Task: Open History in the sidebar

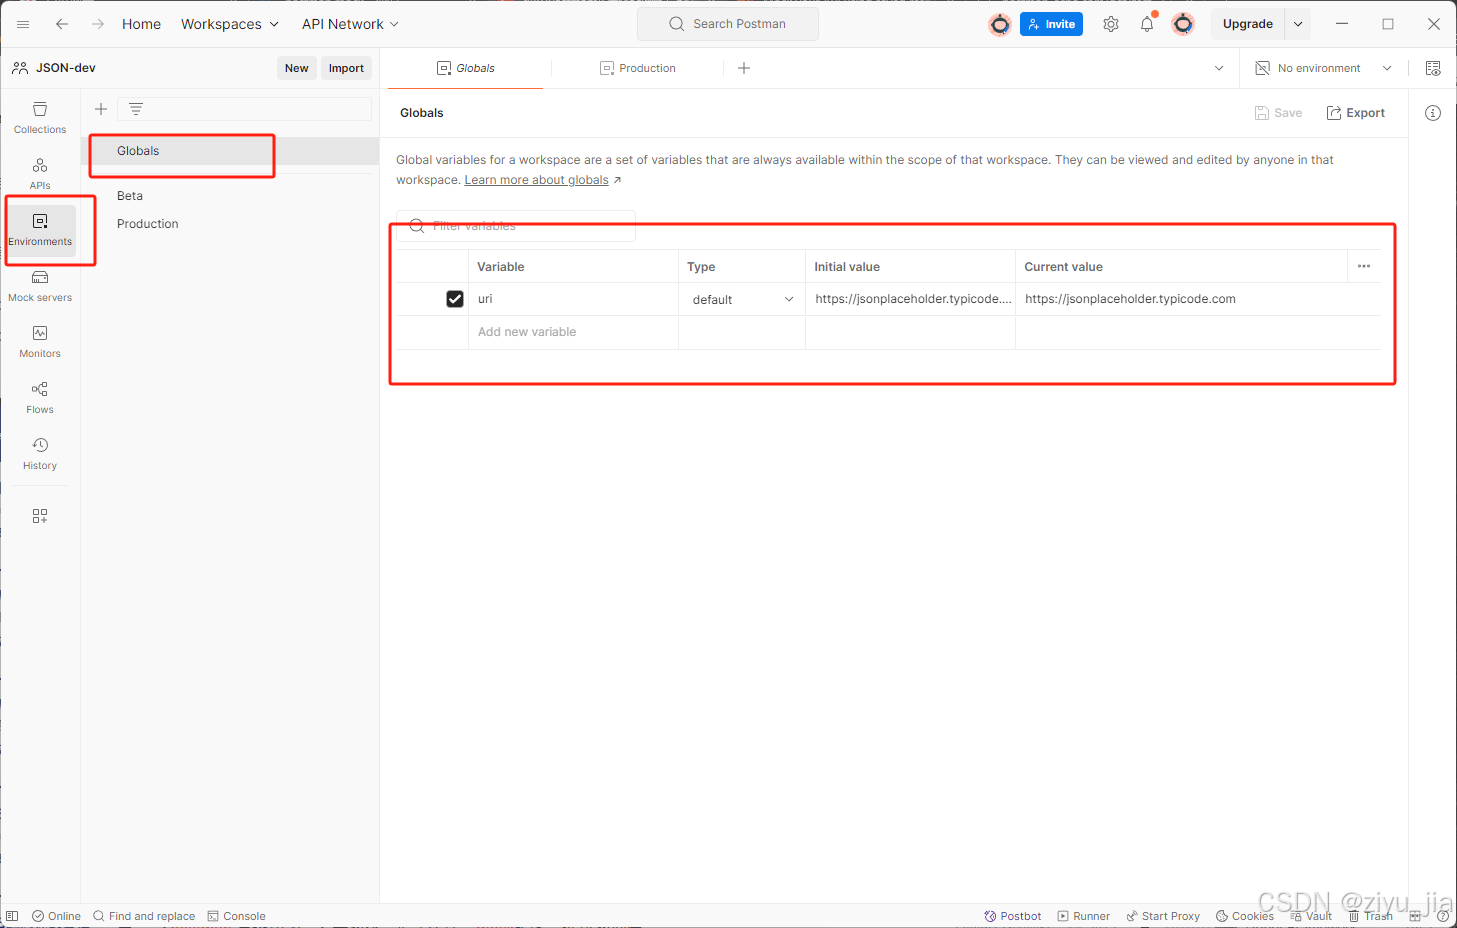Action: (40, 454)
